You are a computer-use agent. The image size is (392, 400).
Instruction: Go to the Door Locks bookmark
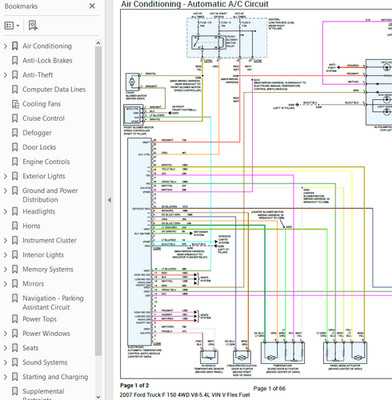point(39,147)
